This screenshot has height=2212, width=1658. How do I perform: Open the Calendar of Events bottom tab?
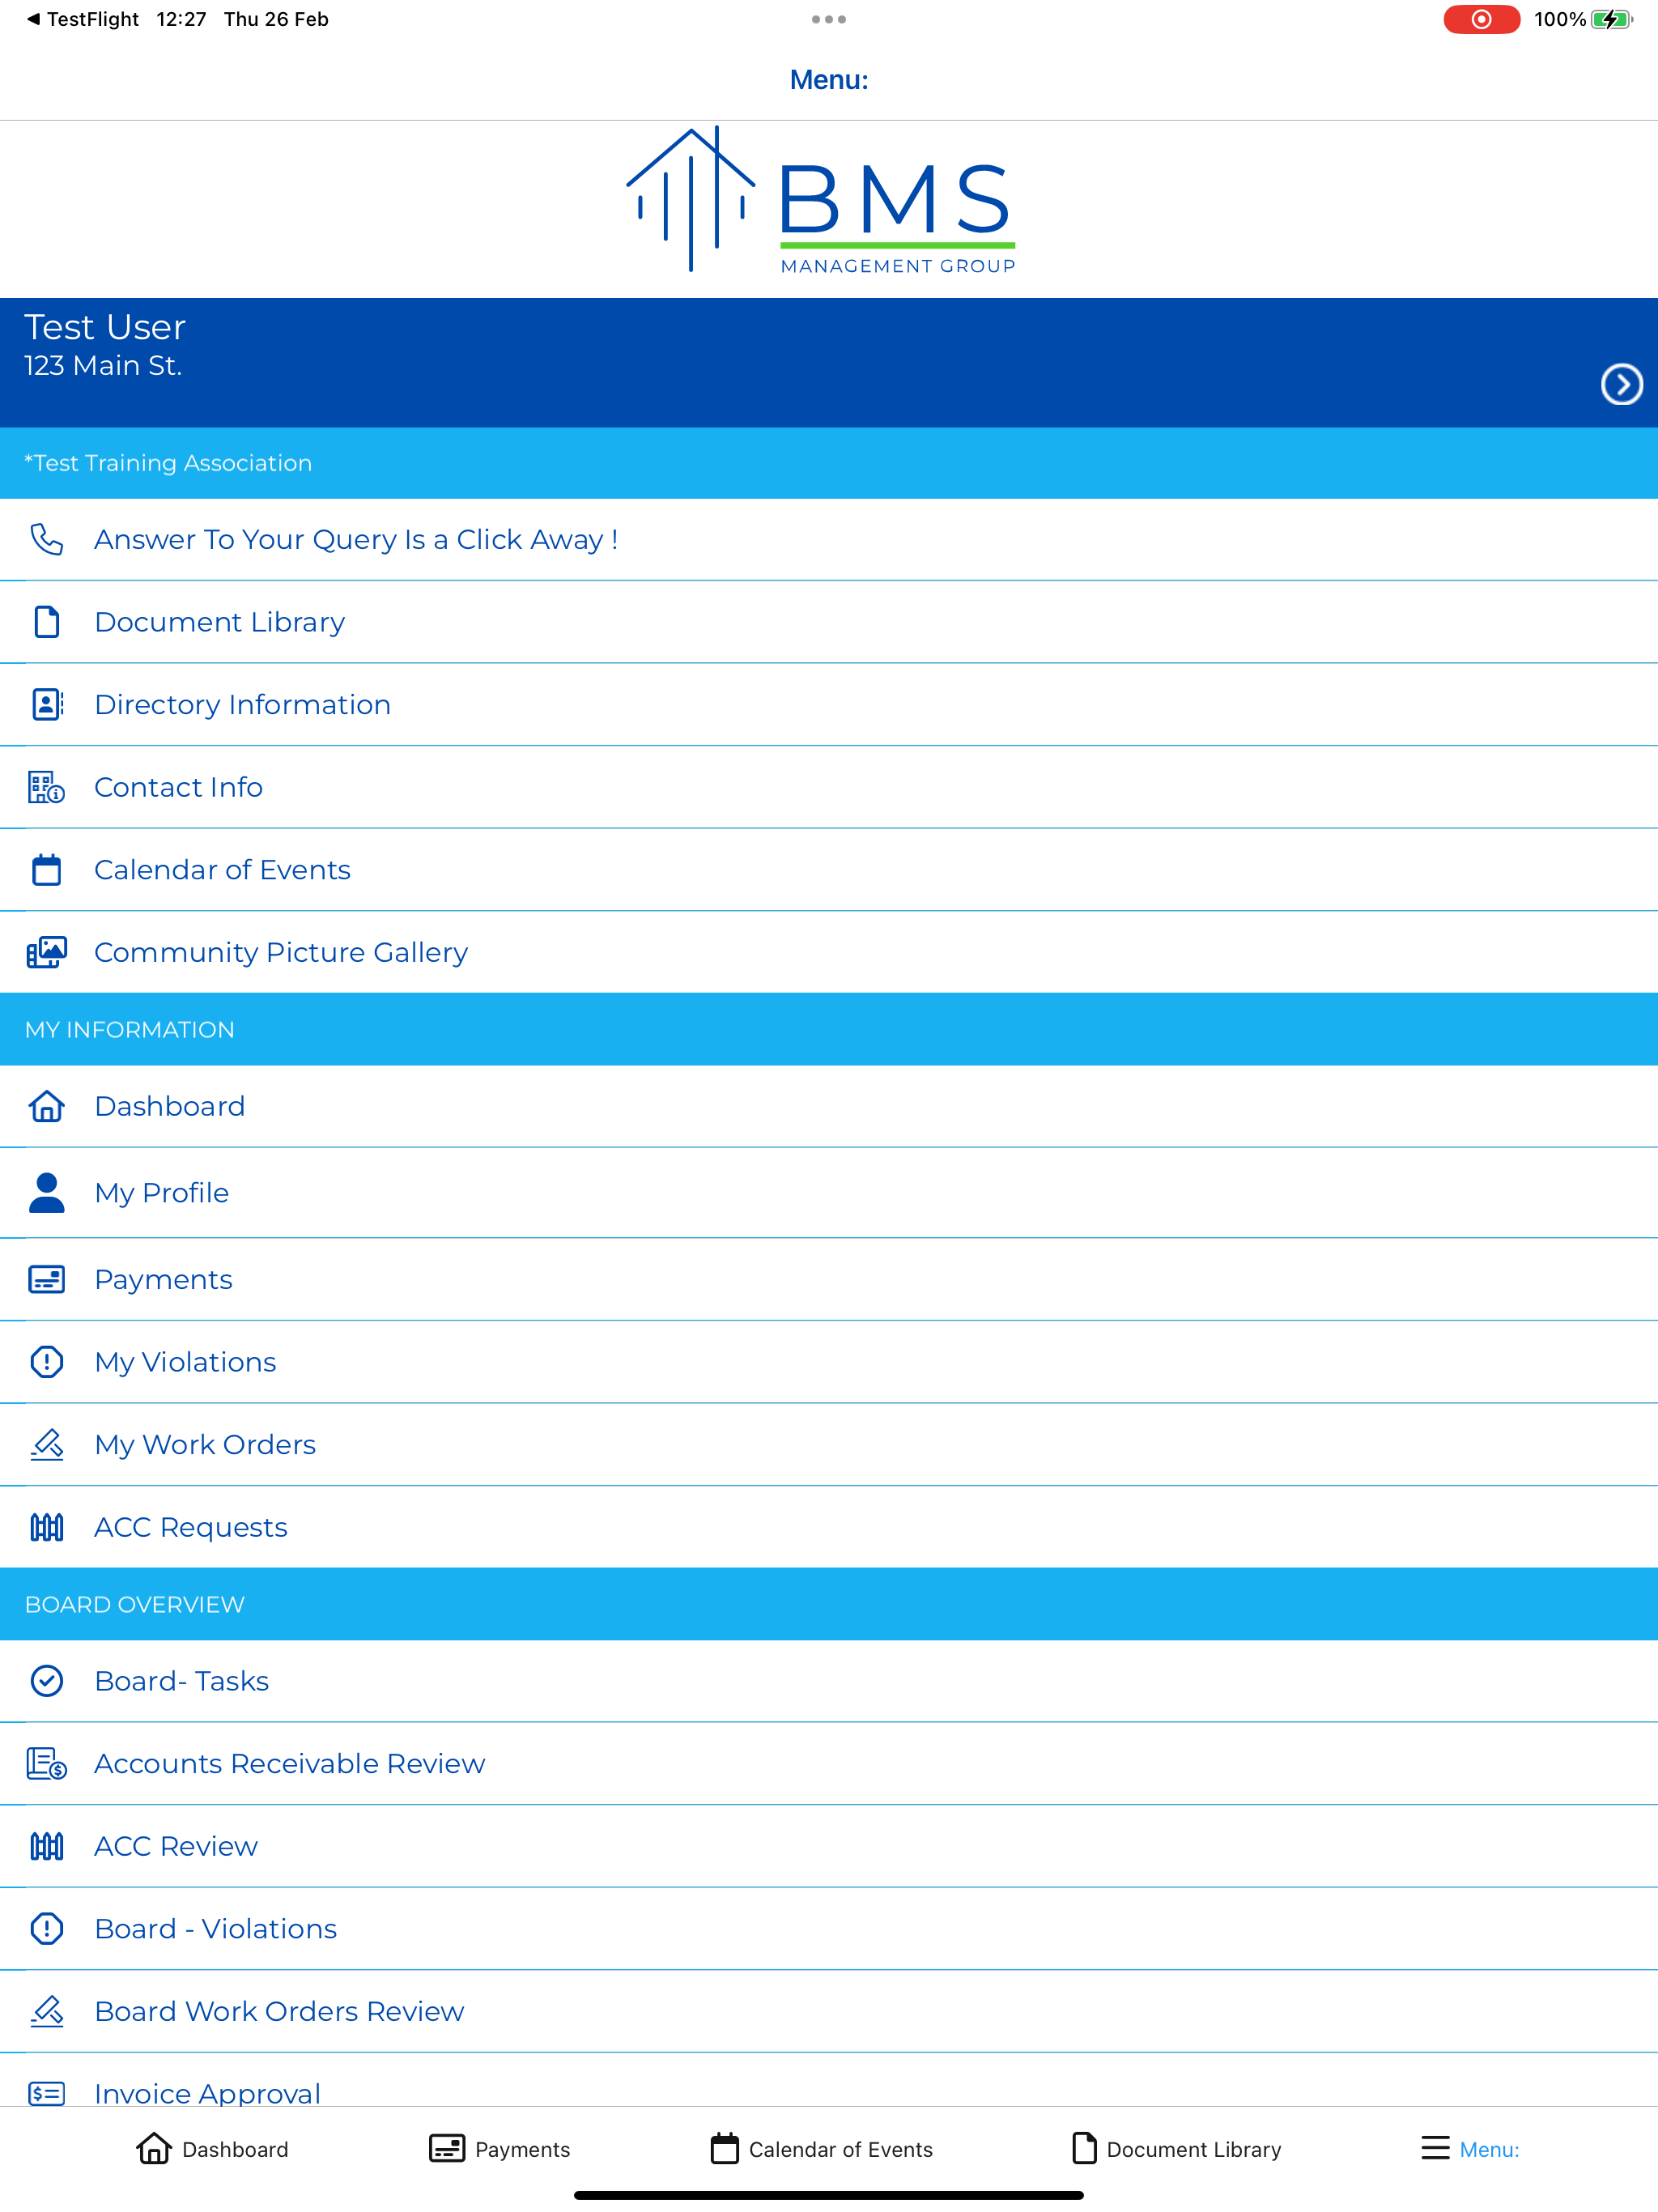[821, 2148]
